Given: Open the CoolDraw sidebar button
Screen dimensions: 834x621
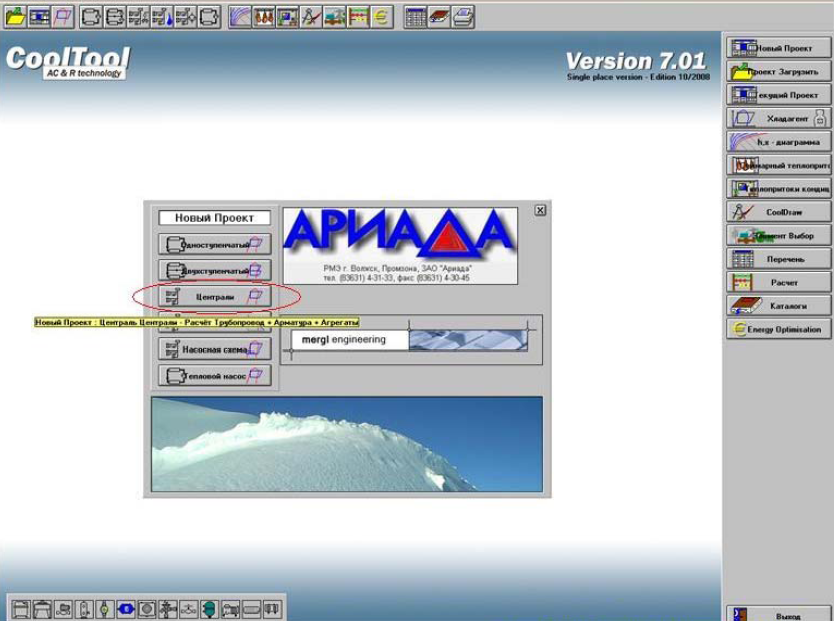Looking at the screenshot, I should [778, 212].
